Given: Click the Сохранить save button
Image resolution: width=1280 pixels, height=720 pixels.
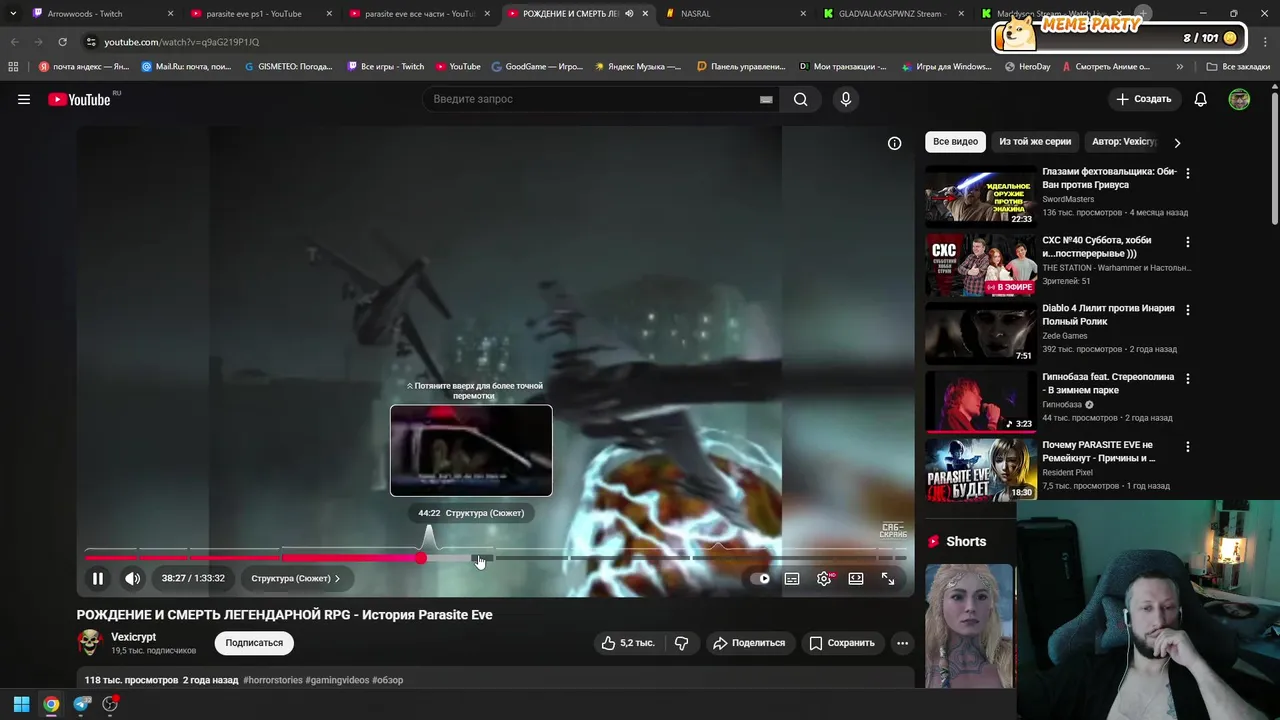Looking at the screenshot, I should 842,643.
